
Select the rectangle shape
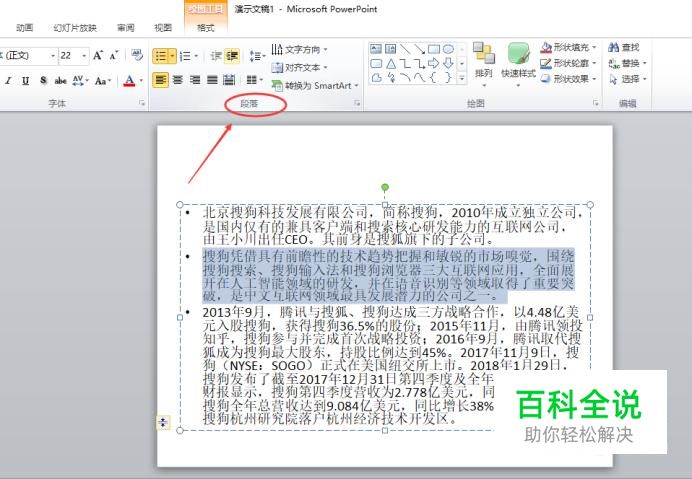click(434, 49)
